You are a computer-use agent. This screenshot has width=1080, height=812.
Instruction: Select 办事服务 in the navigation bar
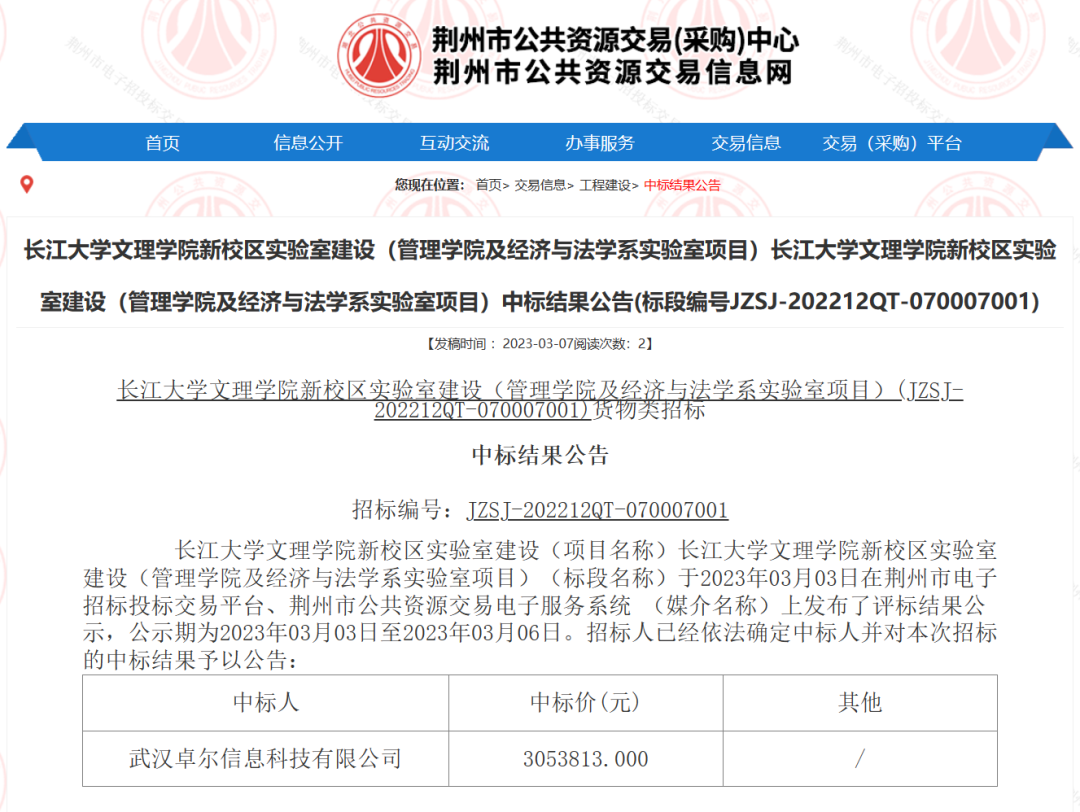(x=600, y=143)
